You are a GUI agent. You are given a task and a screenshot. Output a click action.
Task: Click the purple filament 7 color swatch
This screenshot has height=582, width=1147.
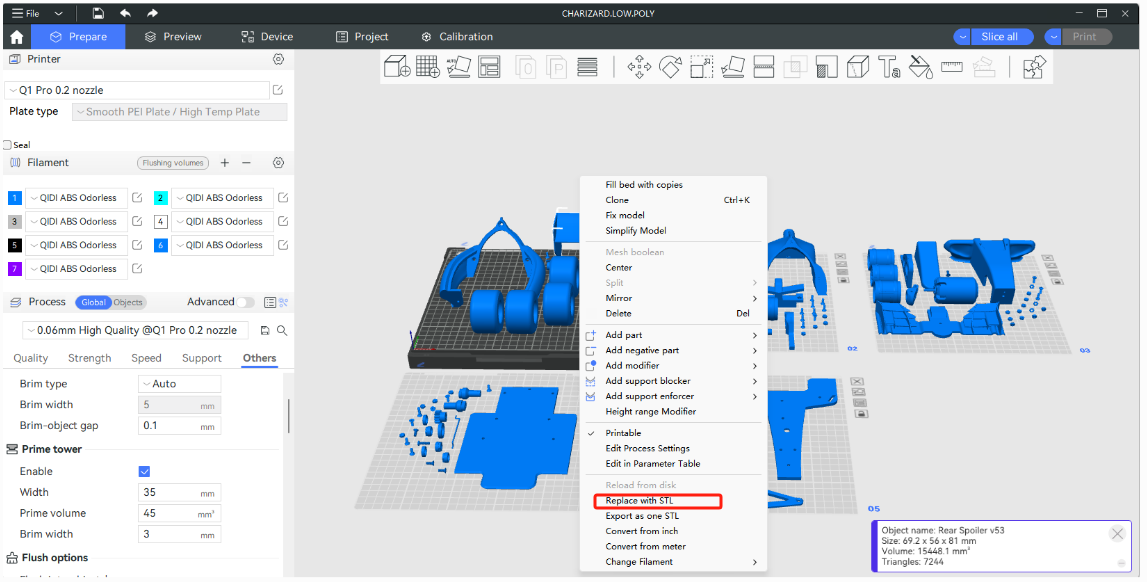tap(14, 269)
